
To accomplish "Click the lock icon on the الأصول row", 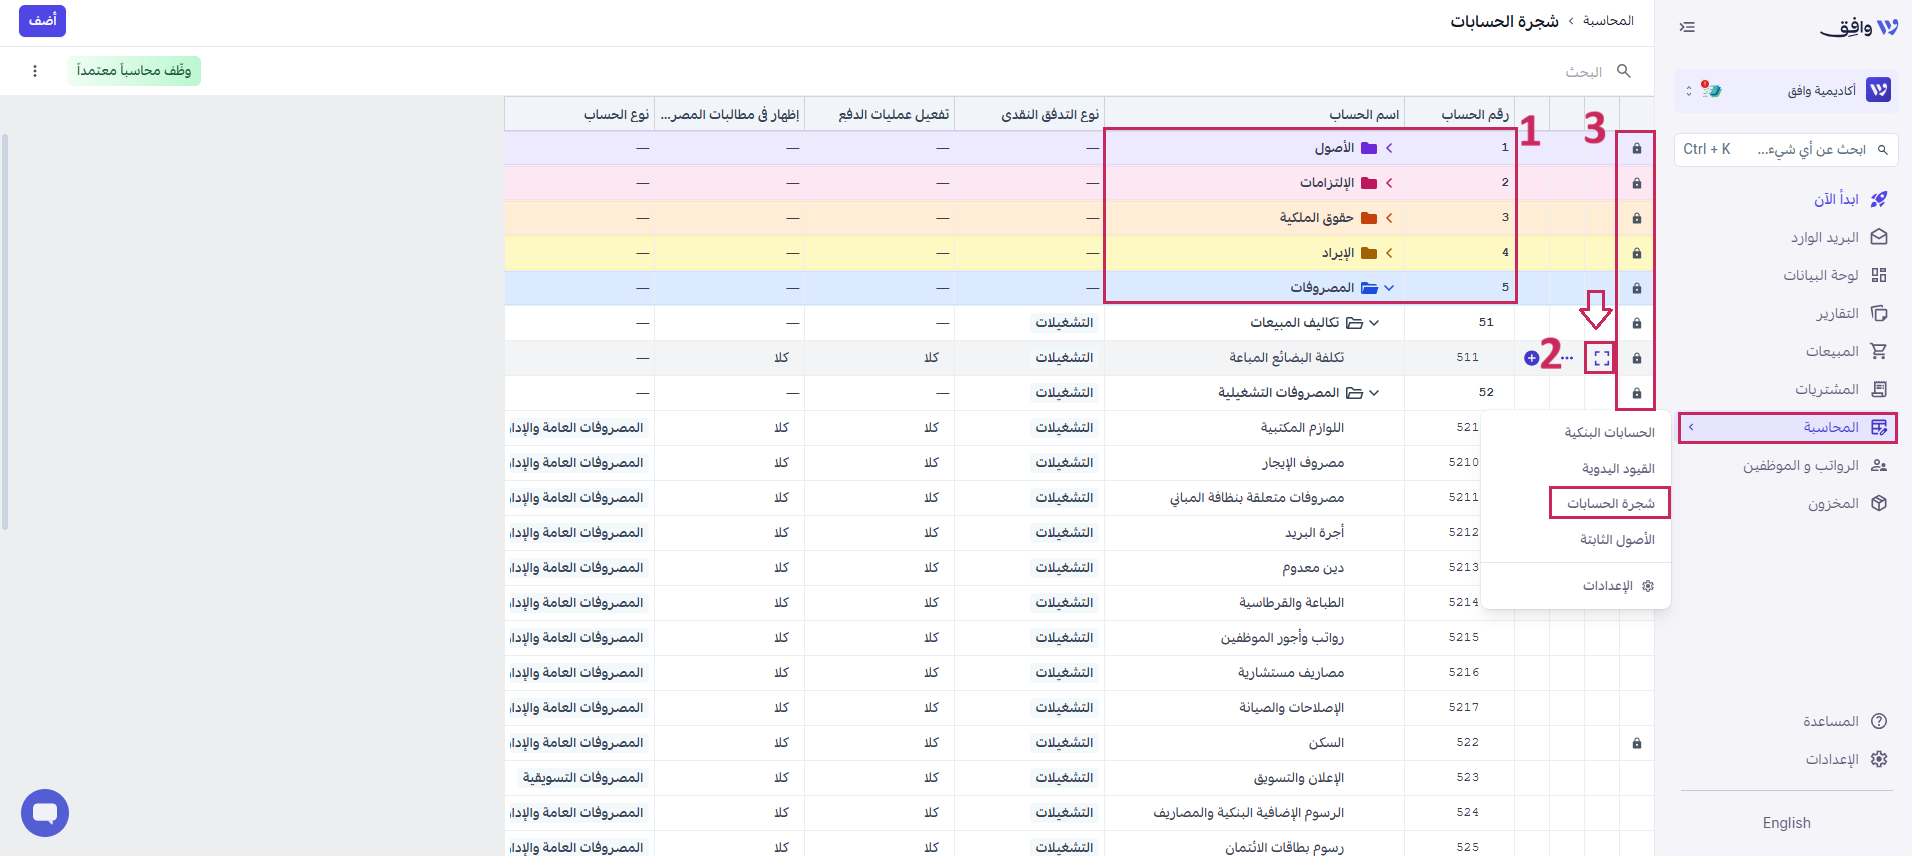I will [x=1637, y=148].
